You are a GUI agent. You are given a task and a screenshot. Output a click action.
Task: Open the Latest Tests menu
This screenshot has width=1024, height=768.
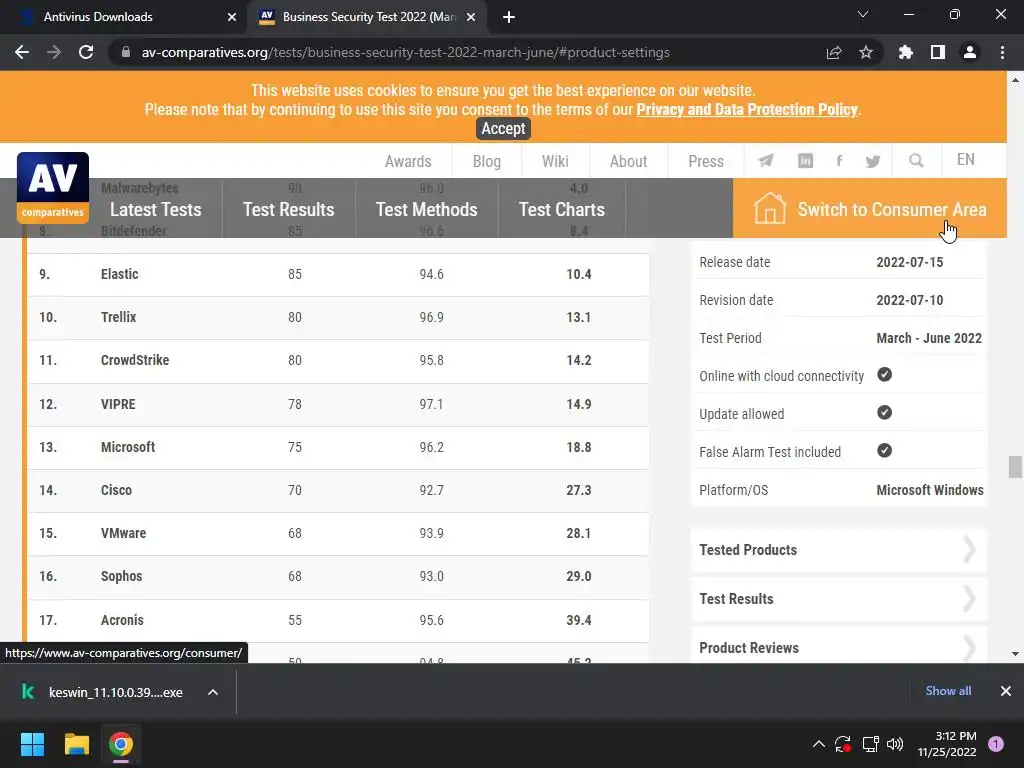155,209
